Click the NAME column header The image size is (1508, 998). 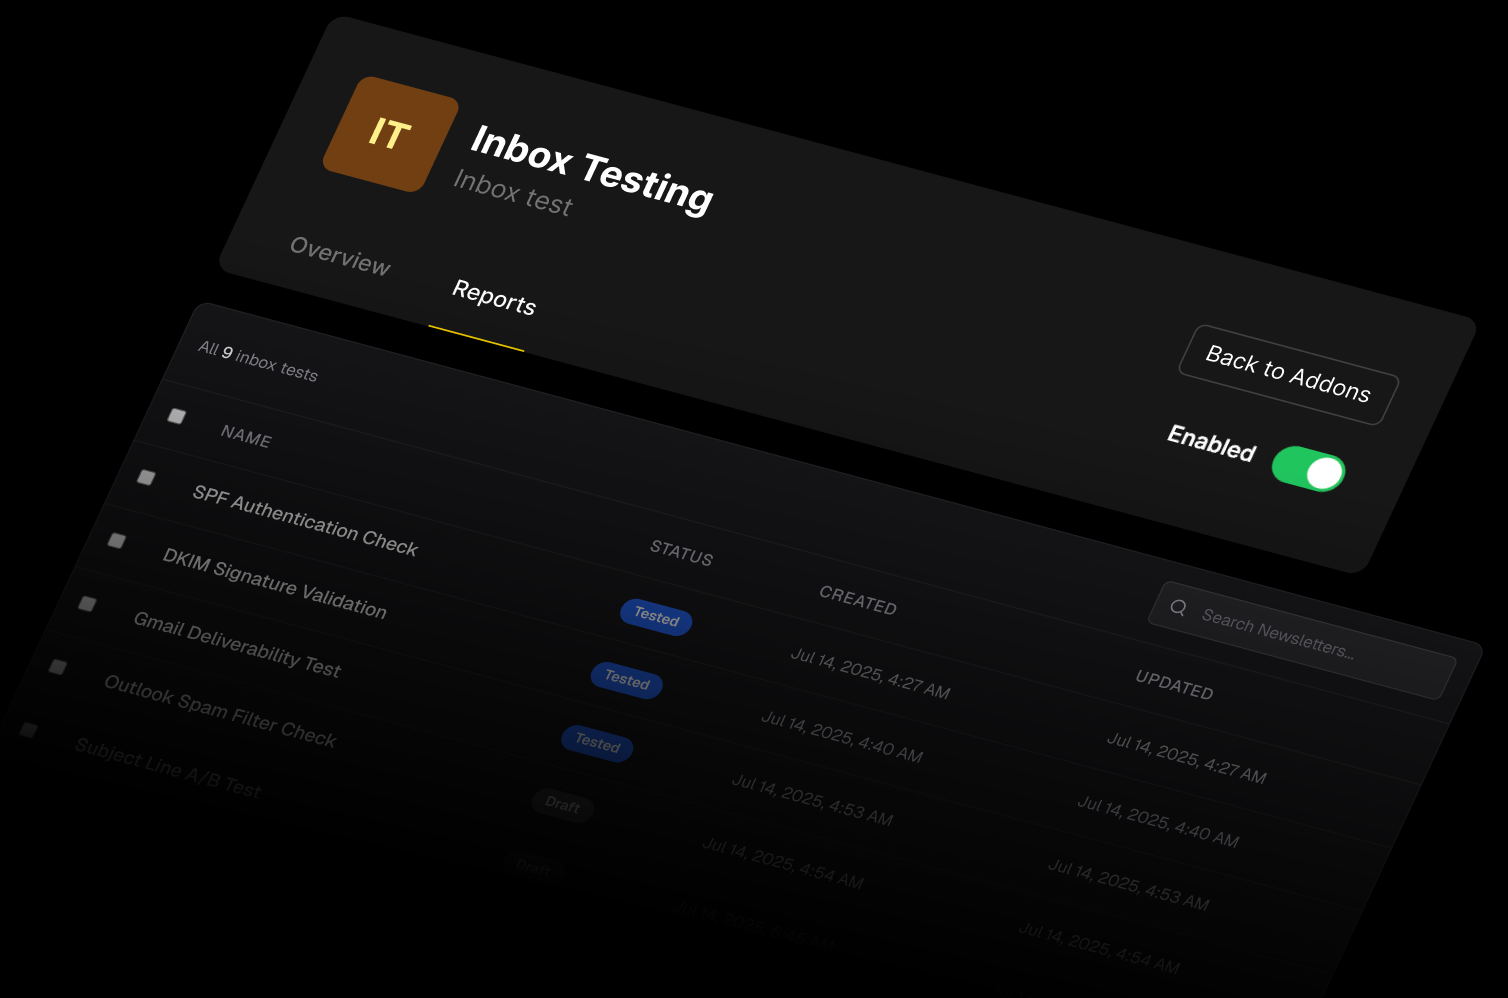tap(246, 437)
